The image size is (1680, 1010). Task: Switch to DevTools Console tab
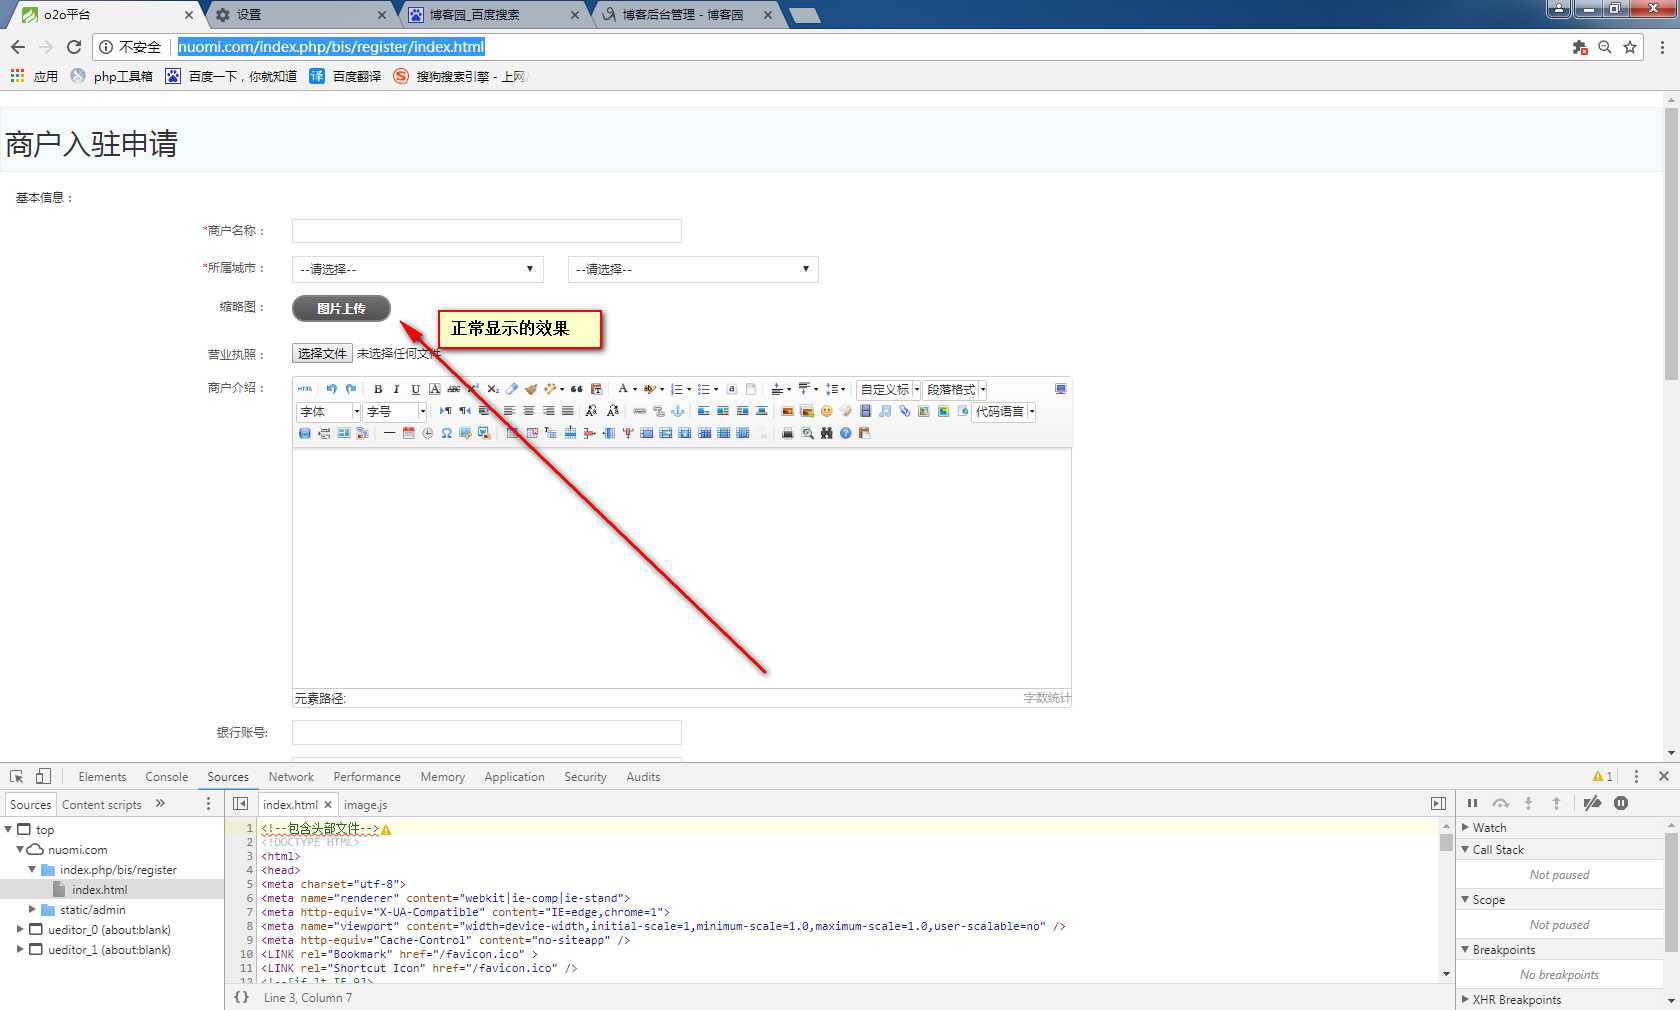pyautogui.click(x=166, y=777)
